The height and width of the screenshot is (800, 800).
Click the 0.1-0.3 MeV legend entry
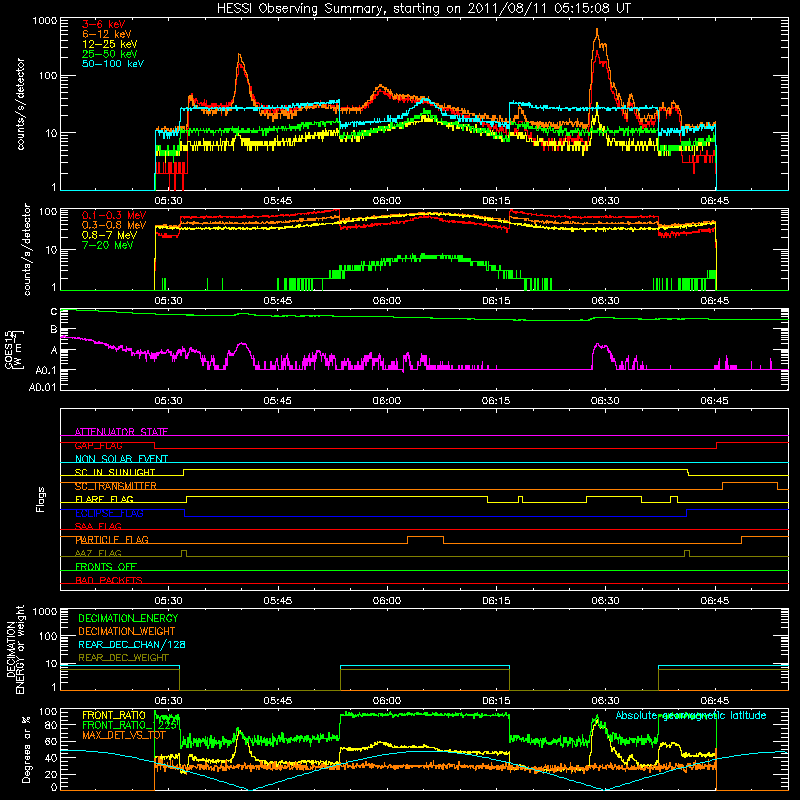(114, 215)
